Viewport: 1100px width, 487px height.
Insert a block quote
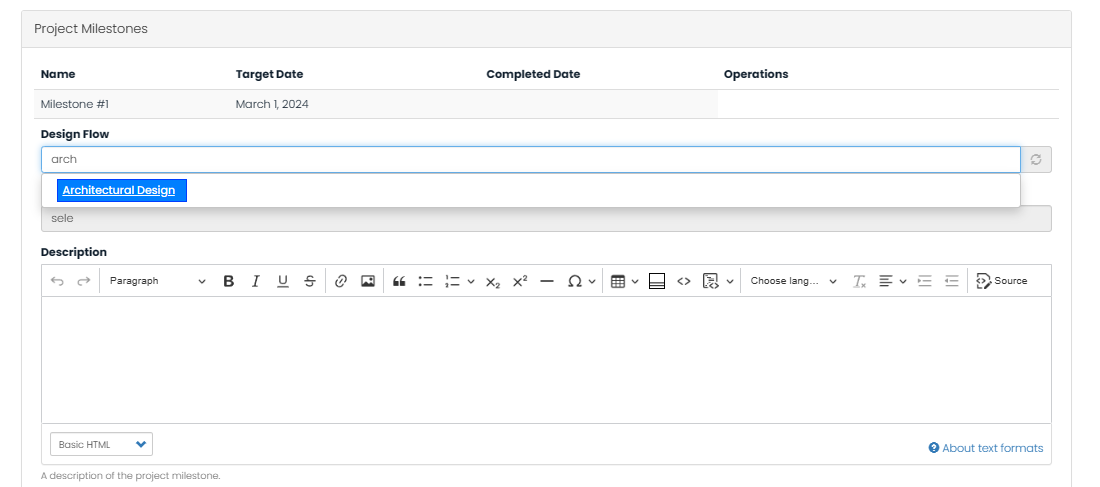[399, 281]
